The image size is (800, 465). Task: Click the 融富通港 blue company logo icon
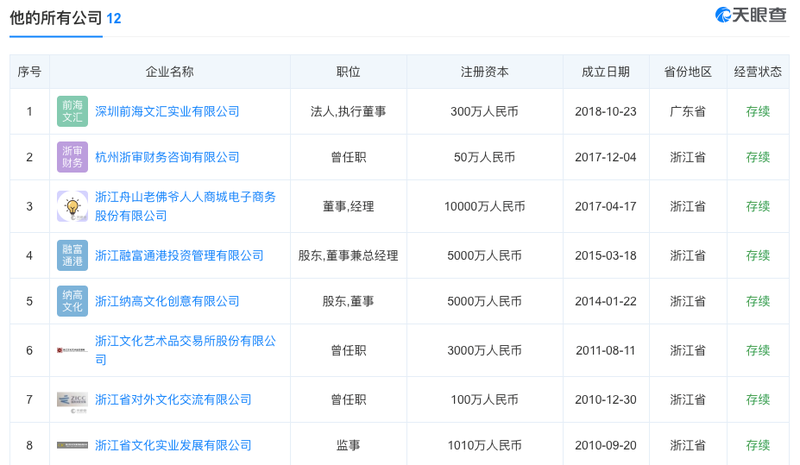click(72, 255)
